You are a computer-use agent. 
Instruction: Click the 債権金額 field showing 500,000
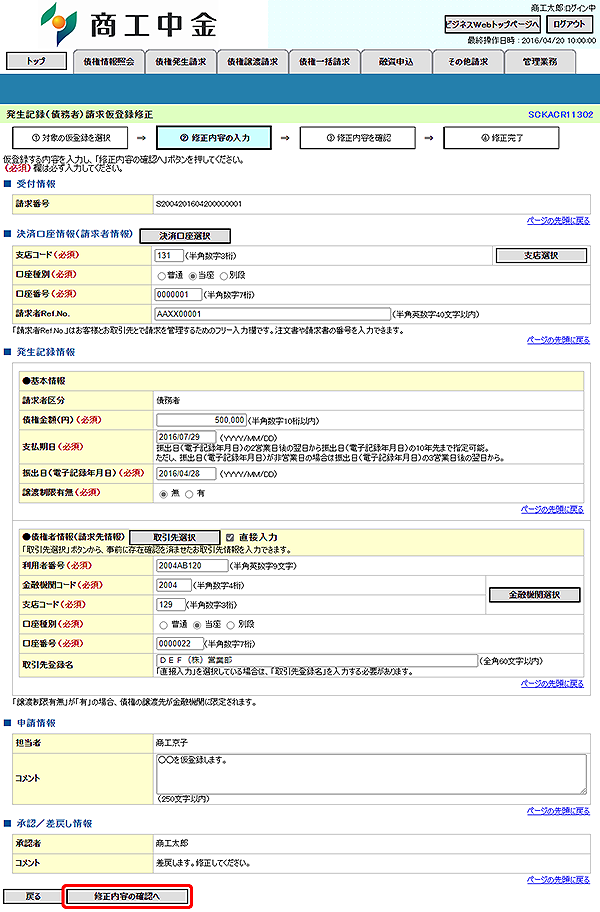(201, 420)
